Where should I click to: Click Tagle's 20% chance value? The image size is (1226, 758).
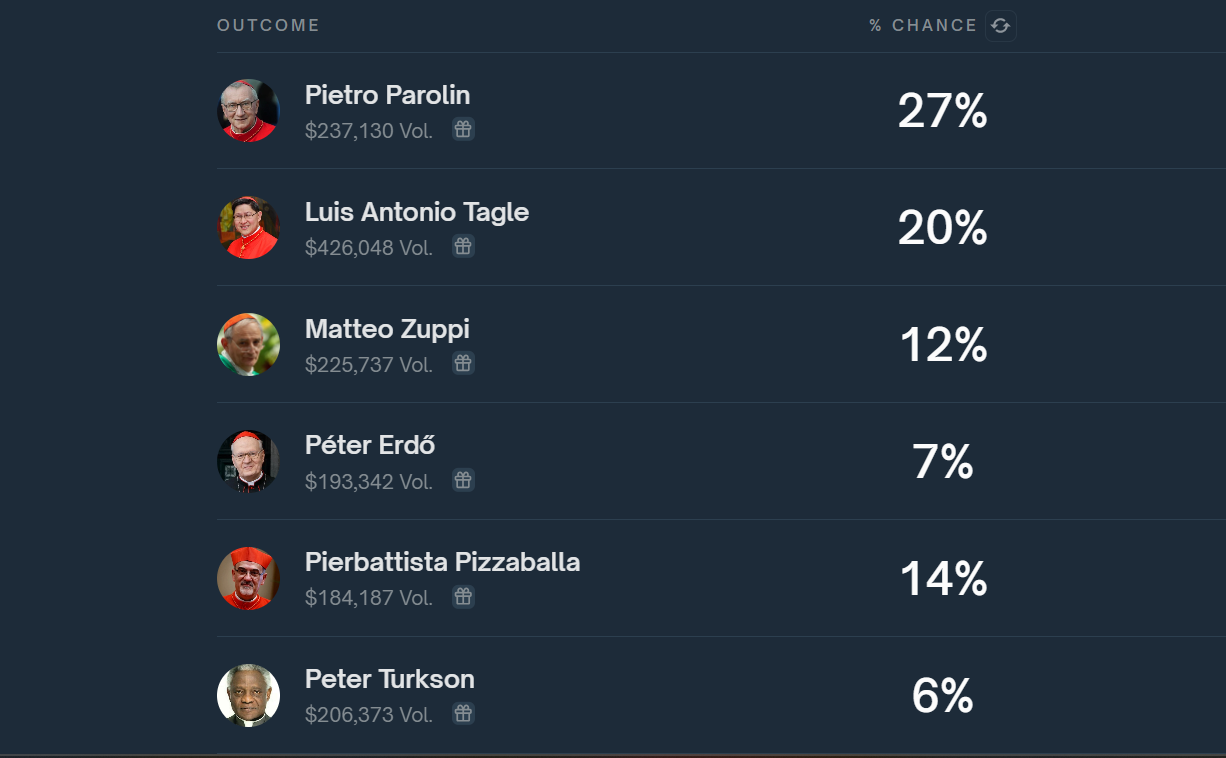pyautogui.click(x=942, y=228)
